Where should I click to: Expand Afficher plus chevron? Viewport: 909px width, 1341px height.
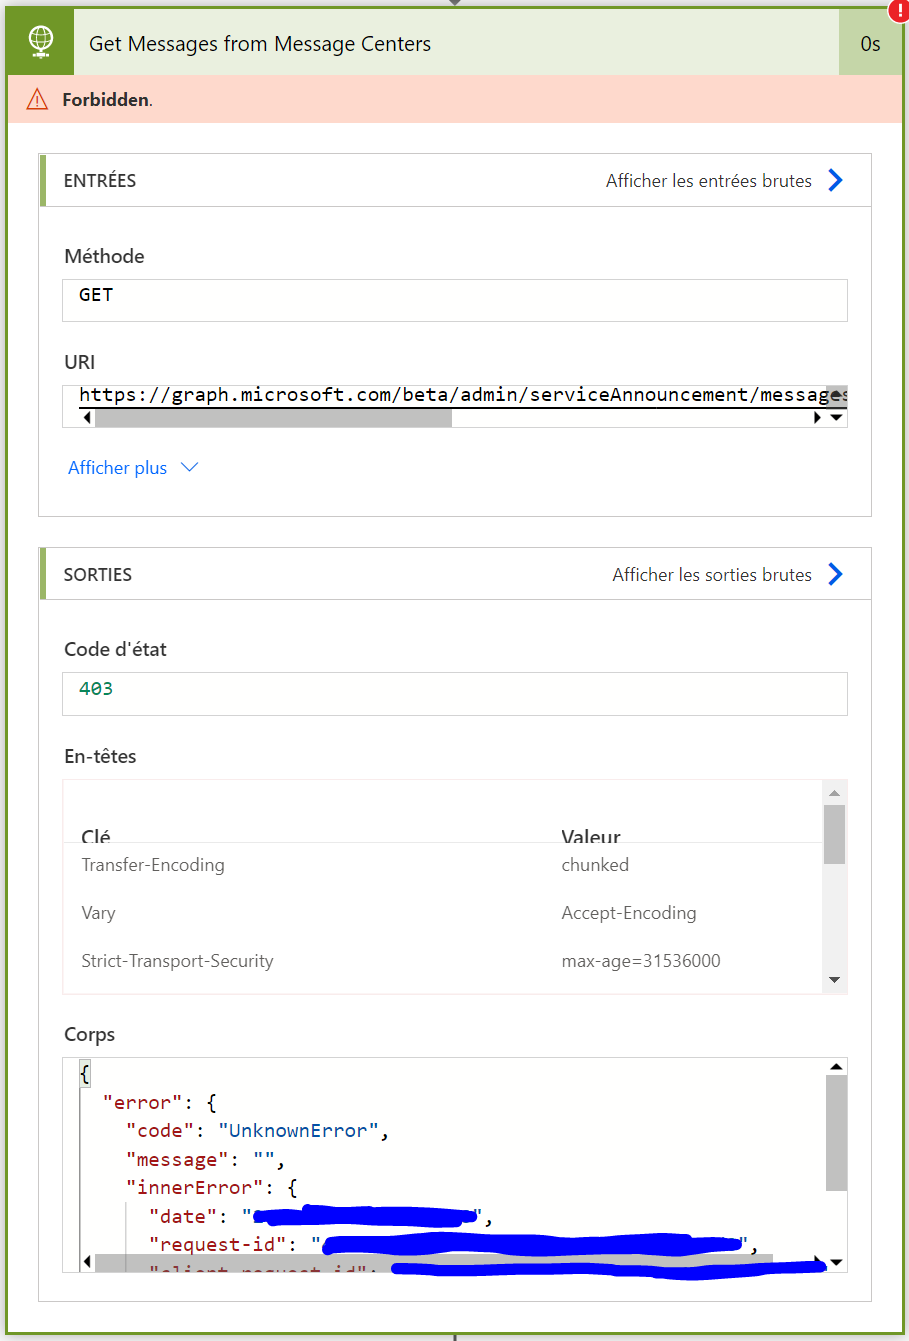[189, 468]
